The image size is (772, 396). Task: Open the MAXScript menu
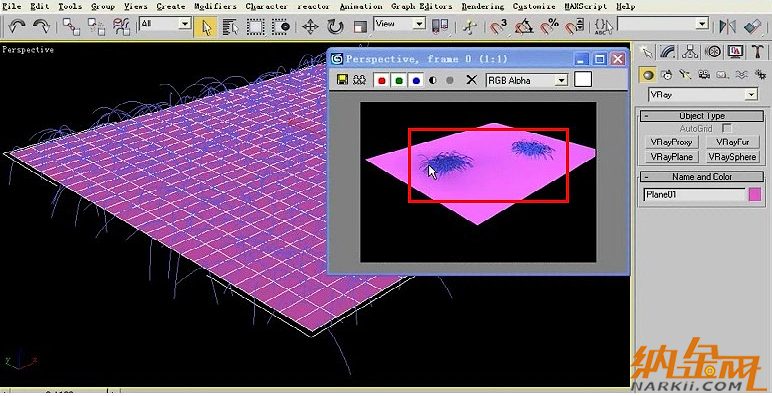pyautogui.click(x=585, y=6)
